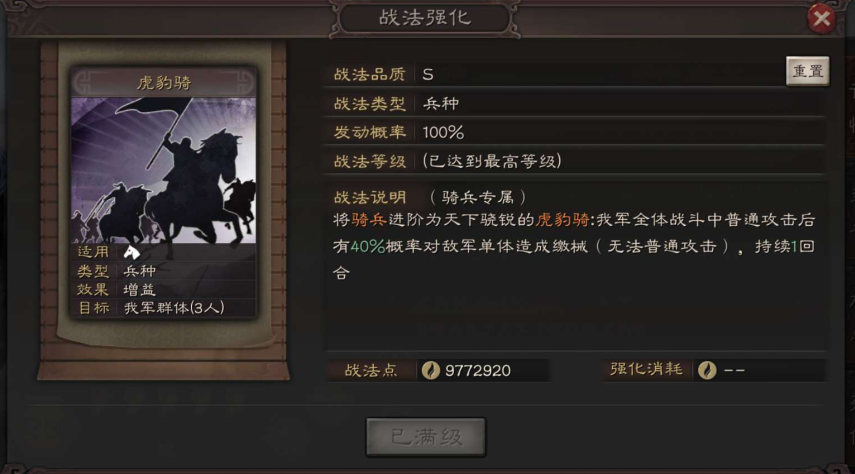Click the 强化消耗 cost value field
855x474 pixels.
759,370
